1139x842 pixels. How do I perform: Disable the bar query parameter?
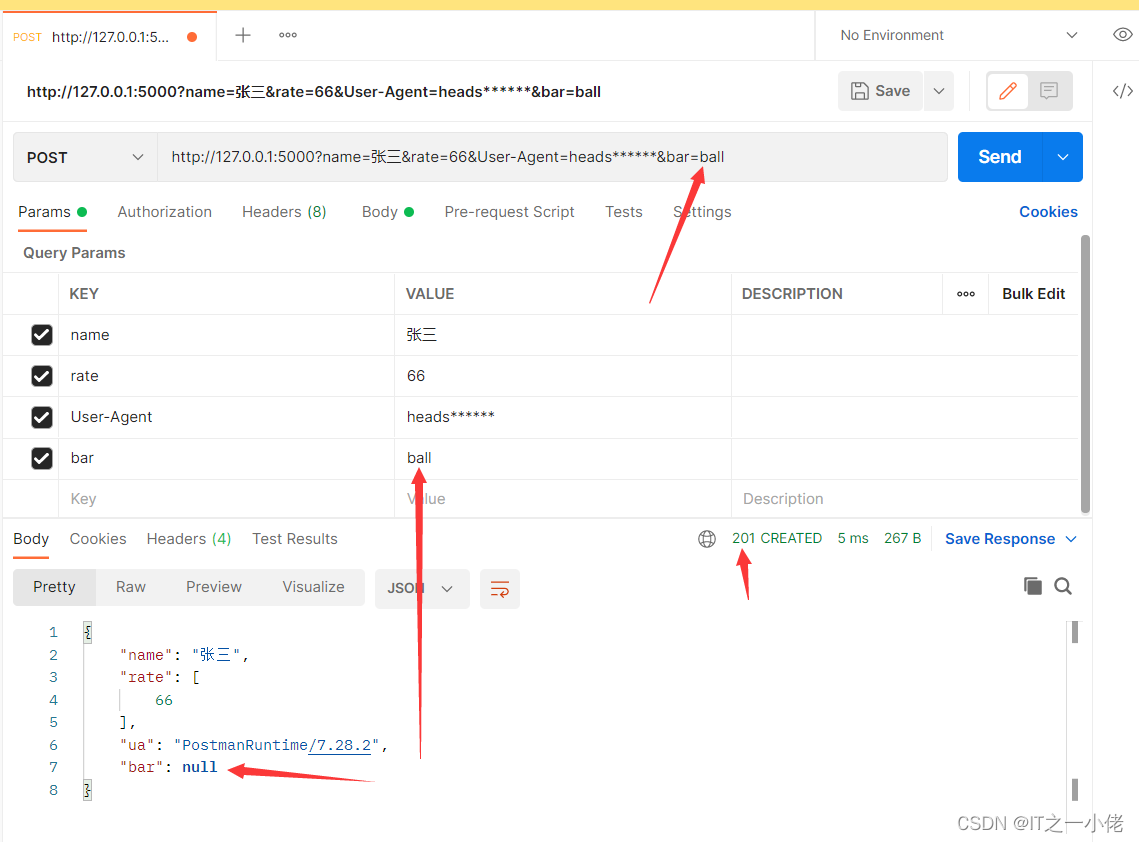[x=42, y=458]
